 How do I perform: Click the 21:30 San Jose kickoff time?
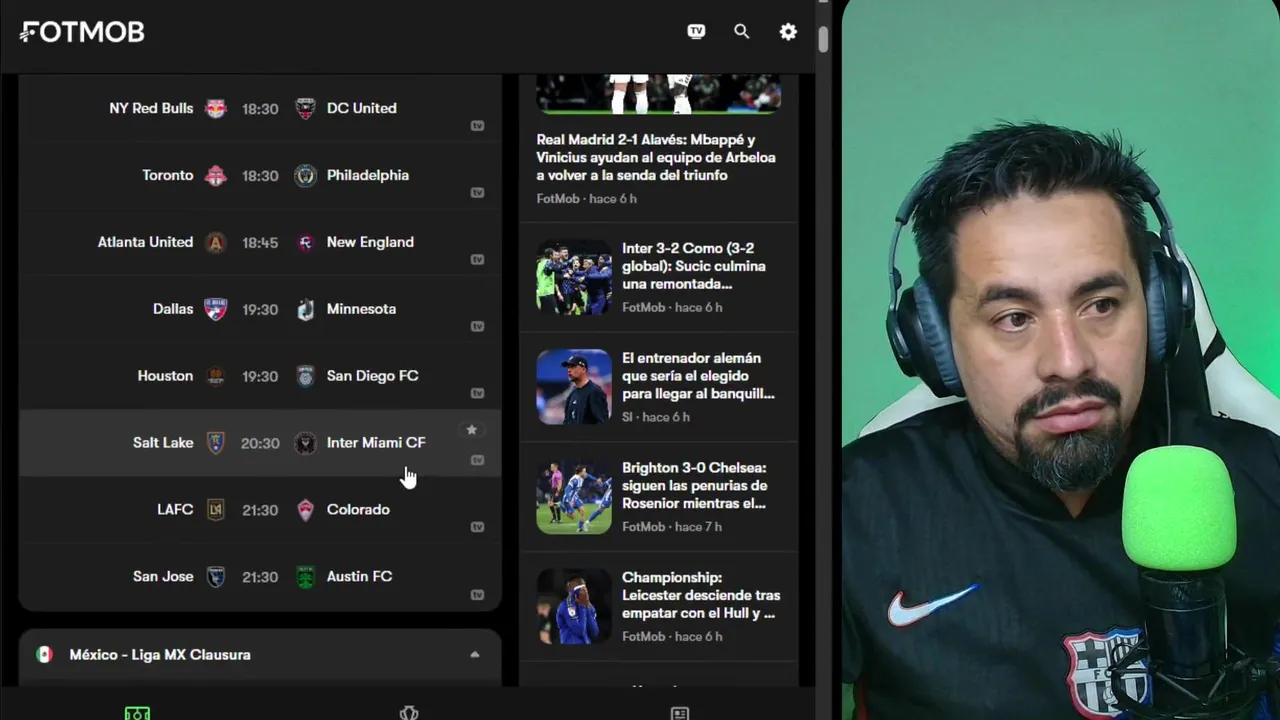pyautogui.click(x=260, y=577)
